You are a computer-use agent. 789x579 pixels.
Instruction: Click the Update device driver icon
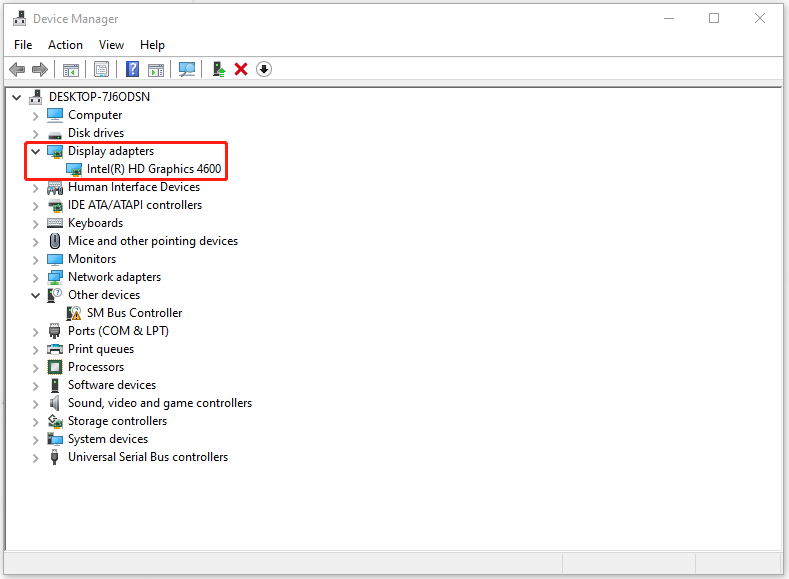pos(218,69)
